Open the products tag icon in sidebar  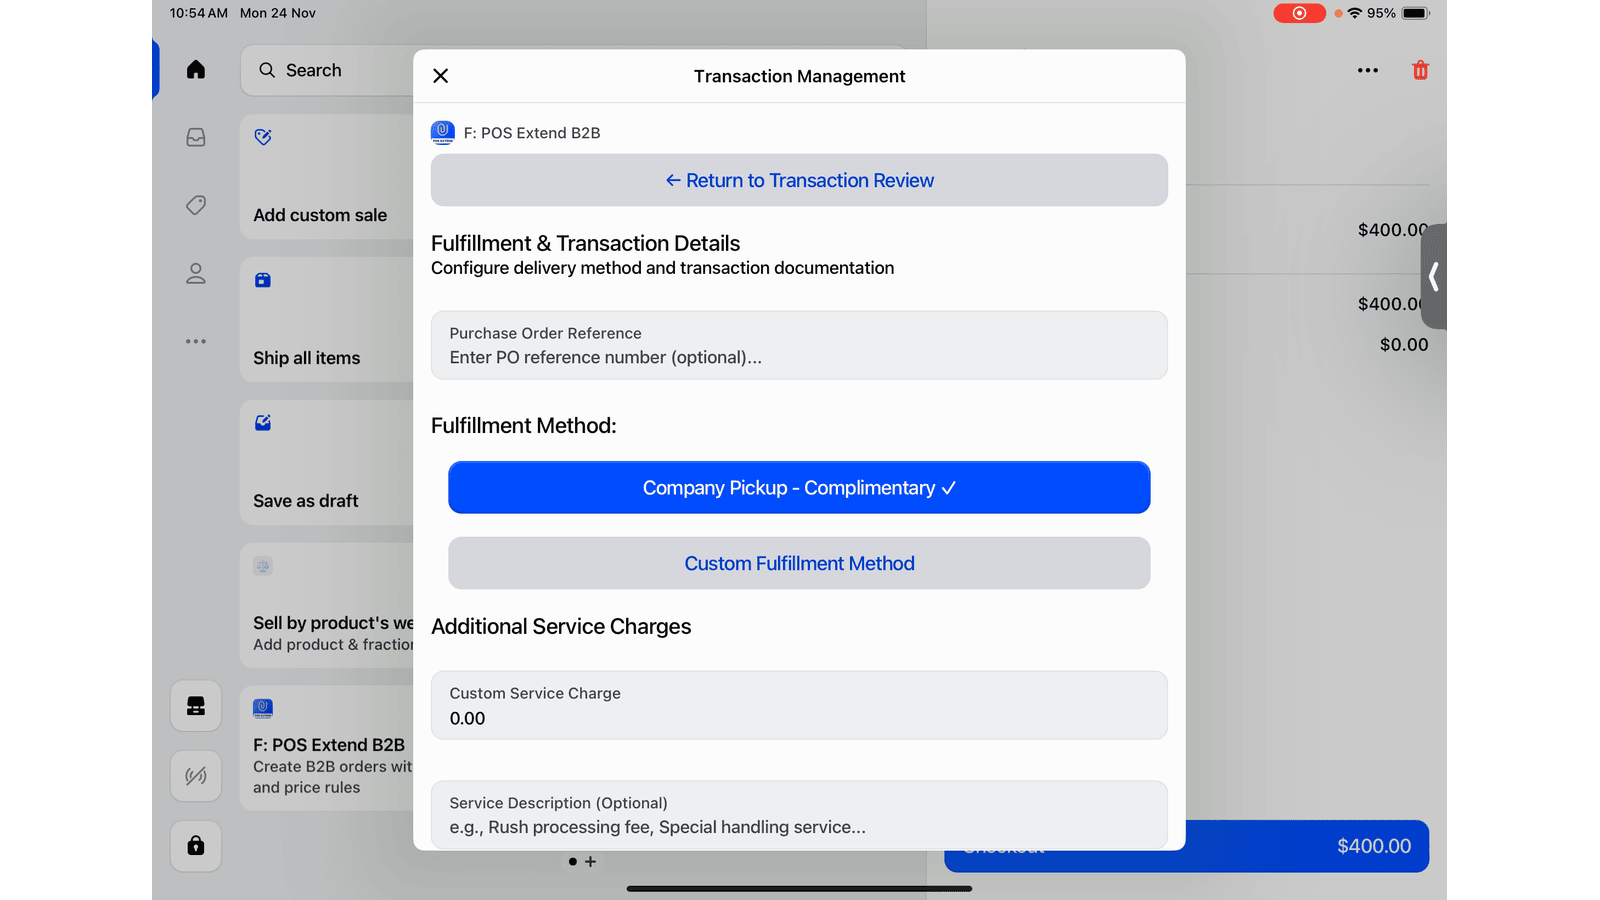196,205
